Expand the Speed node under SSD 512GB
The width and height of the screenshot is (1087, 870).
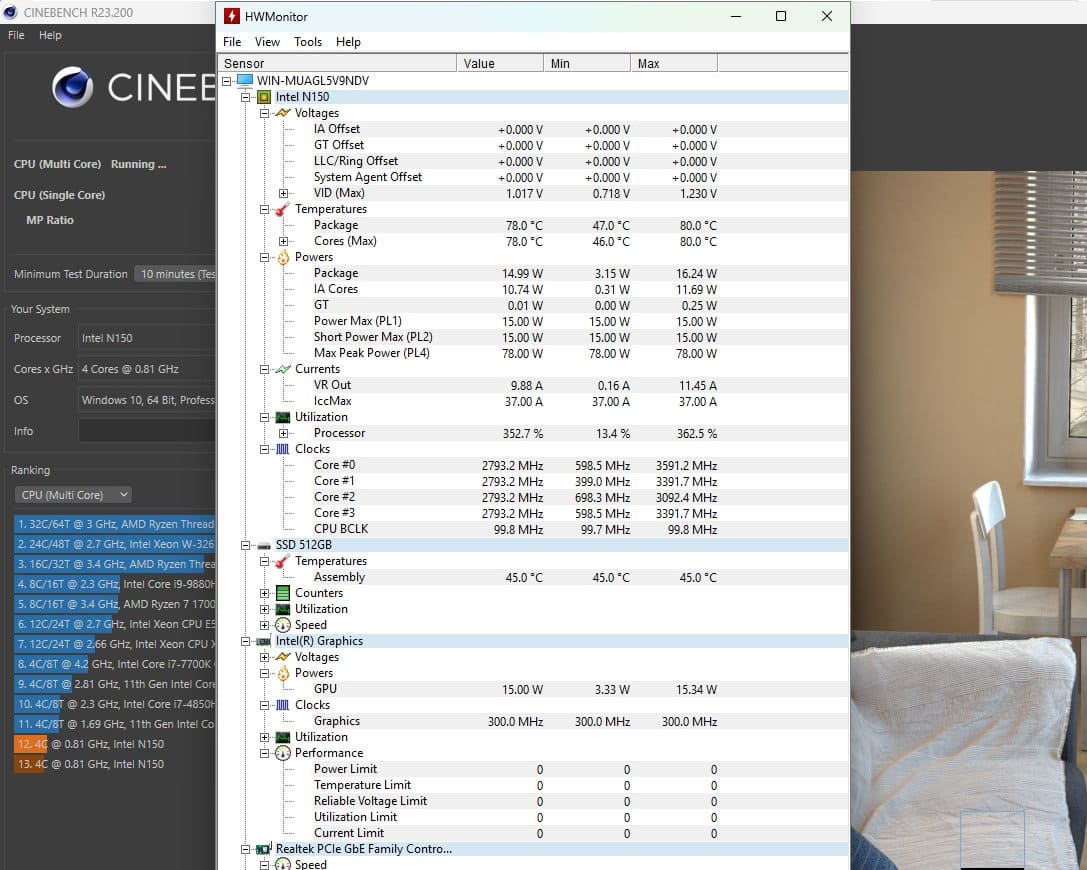tap(264, 625)
